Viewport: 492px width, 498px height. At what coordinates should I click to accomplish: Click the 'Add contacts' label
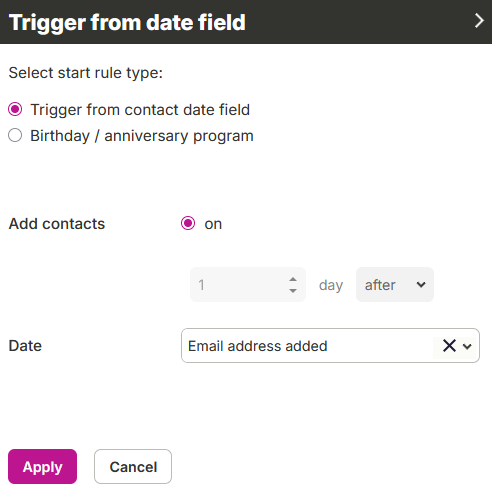coord(57,224)
